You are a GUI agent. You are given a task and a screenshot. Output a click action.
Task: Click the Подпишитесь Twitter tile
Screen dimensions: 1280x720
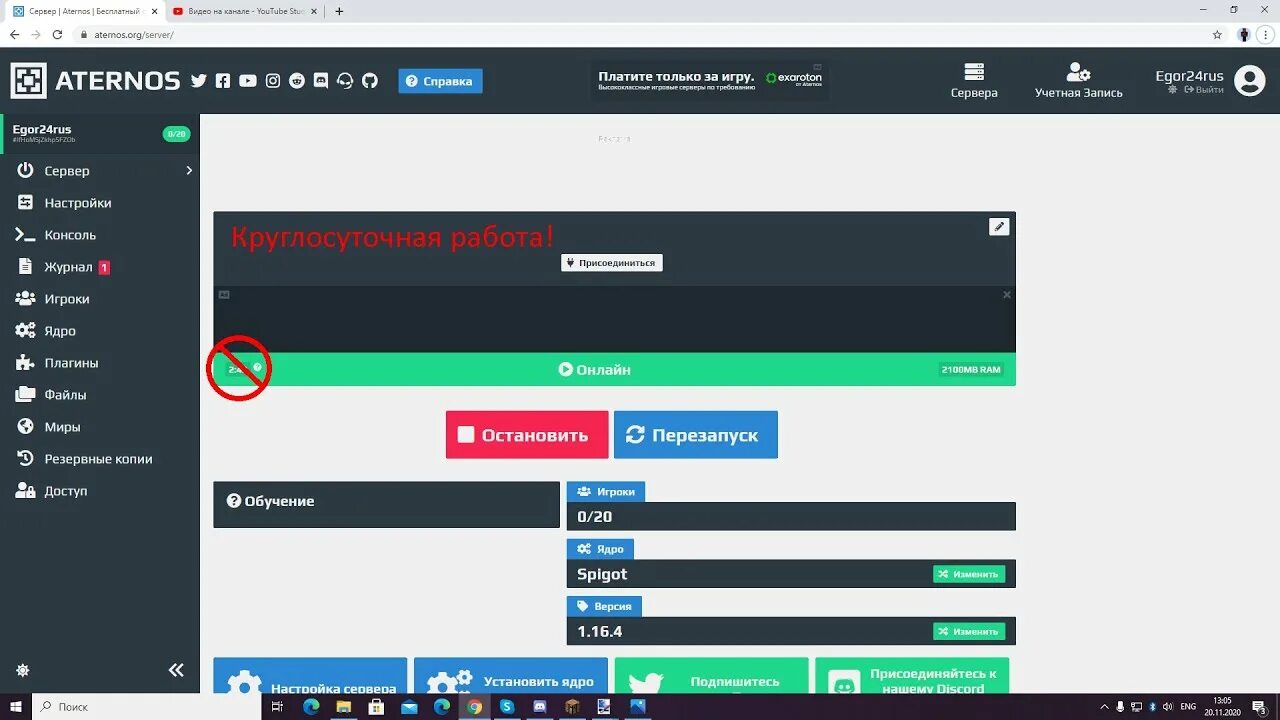click(x=711, y=676)
